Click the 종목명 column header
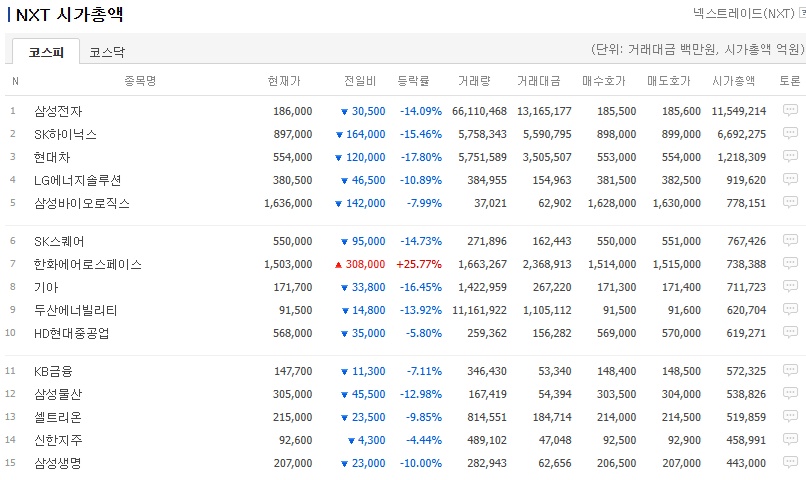The image size is (806, 480). [x=140, y=81]
